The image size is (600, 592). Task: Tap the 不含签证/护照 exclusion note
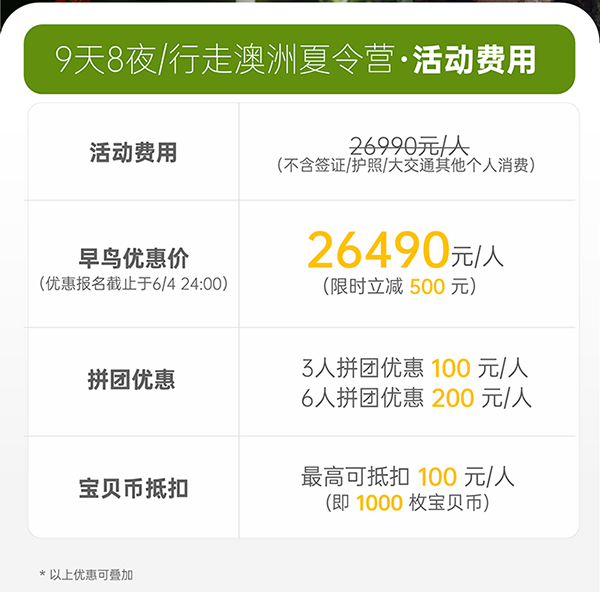tap(406, 165)
